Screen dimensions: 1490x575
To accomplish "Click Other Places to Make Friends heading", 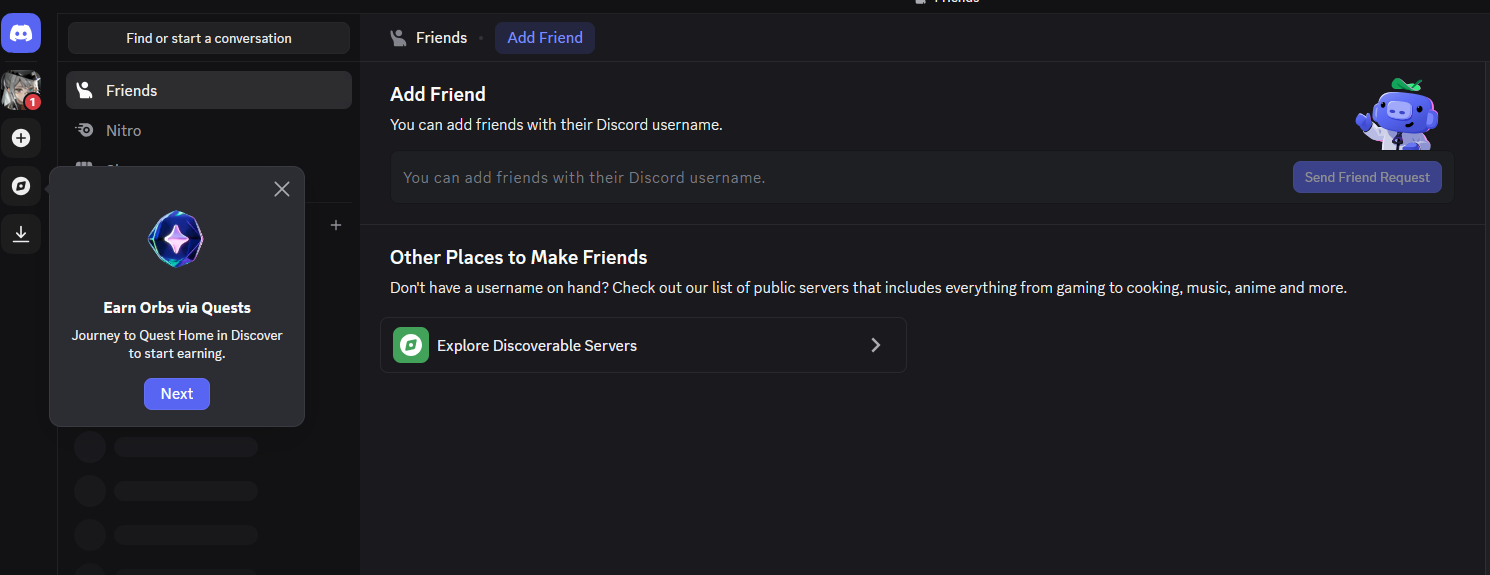I will [x=519, y=257].
